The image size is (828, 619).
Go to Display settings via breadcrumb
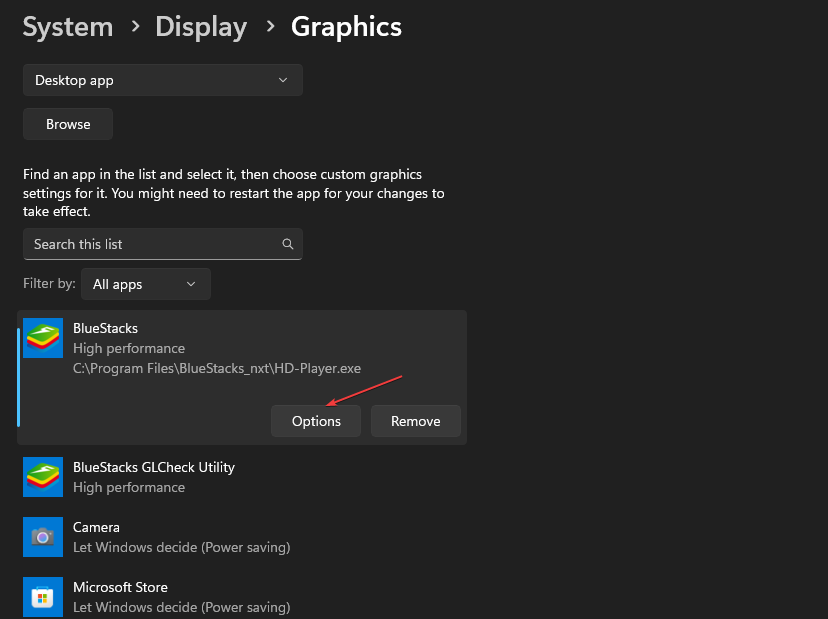click(200, 26)
